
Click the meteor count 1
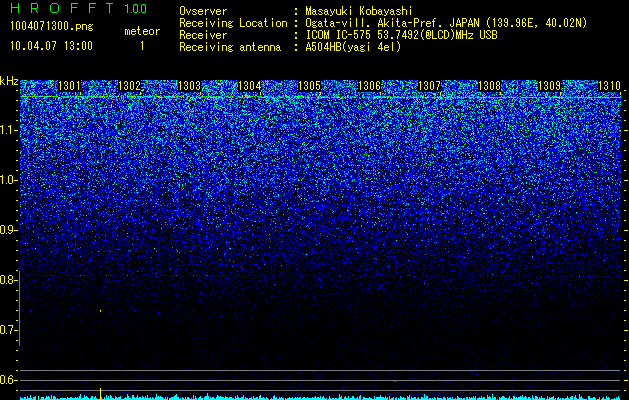tap(142, 46)
